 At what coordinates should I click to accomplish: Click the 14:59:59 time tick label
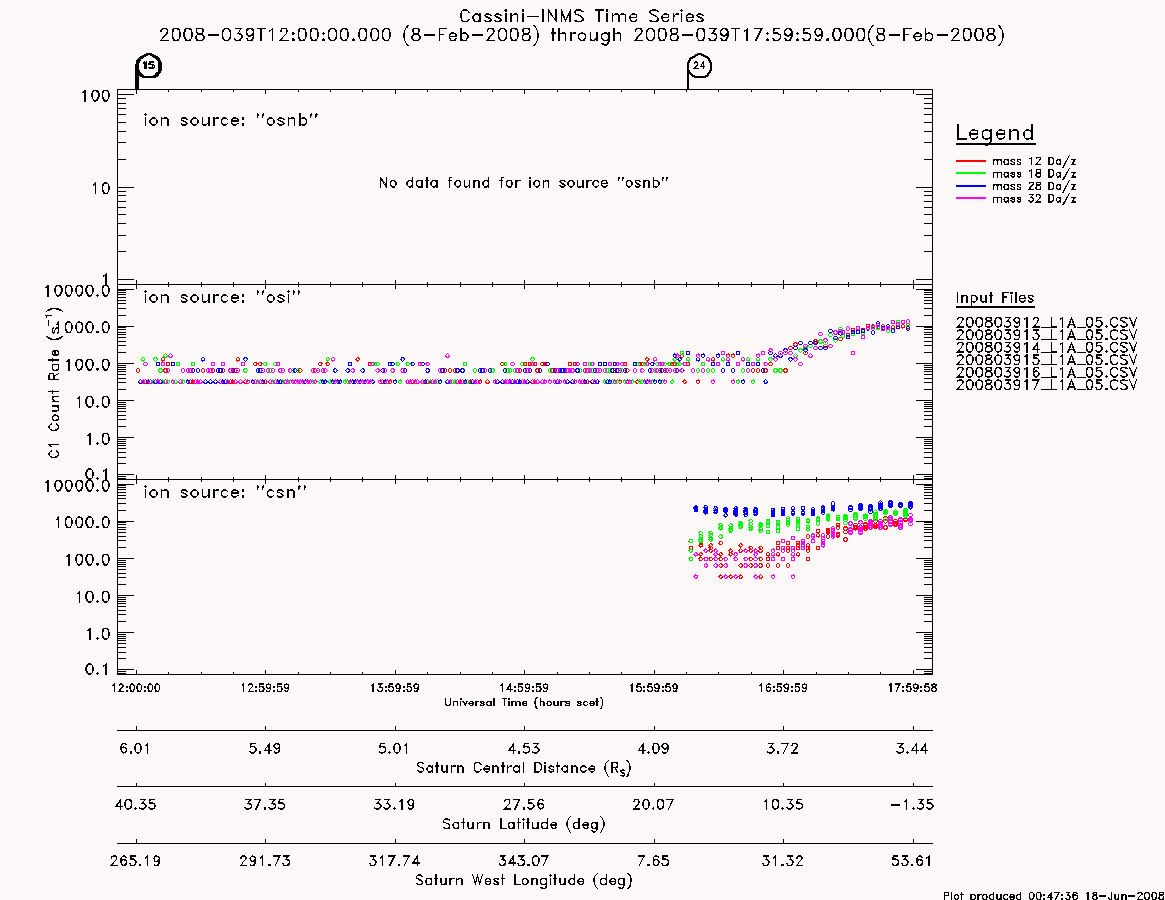click(x=524, y=688)
